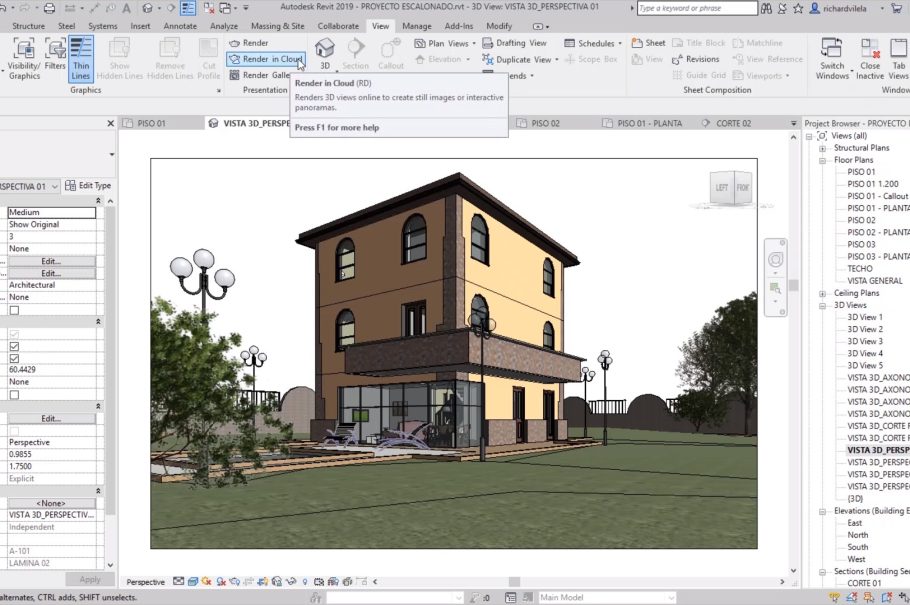
Task: Toggle checkbox below Architectural None row
Action: point(15,311)
